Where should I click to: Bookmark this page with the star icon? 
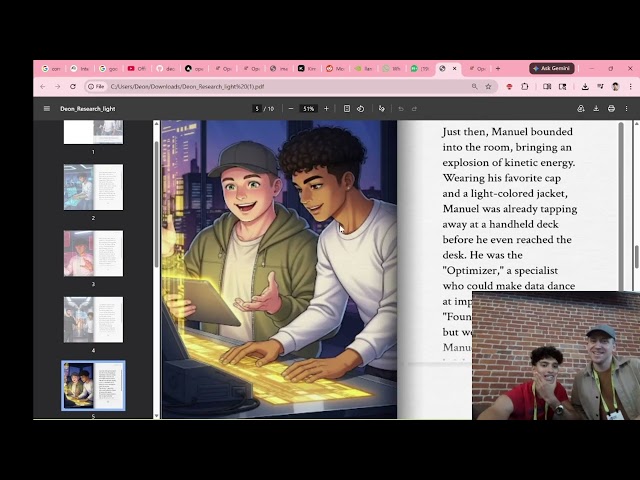(x=488, y=87)
